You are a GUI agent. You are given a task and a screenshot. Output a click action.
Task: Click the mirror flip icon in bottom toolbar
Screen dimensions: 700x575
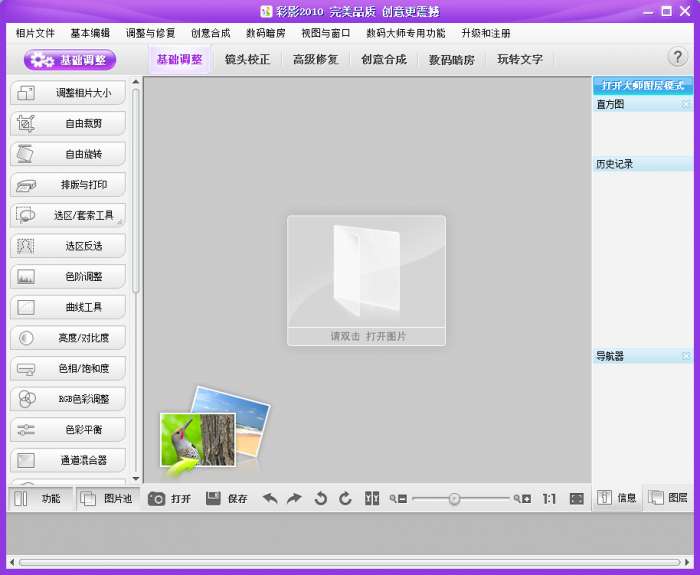pyautogui.click(x=372, y=498)
